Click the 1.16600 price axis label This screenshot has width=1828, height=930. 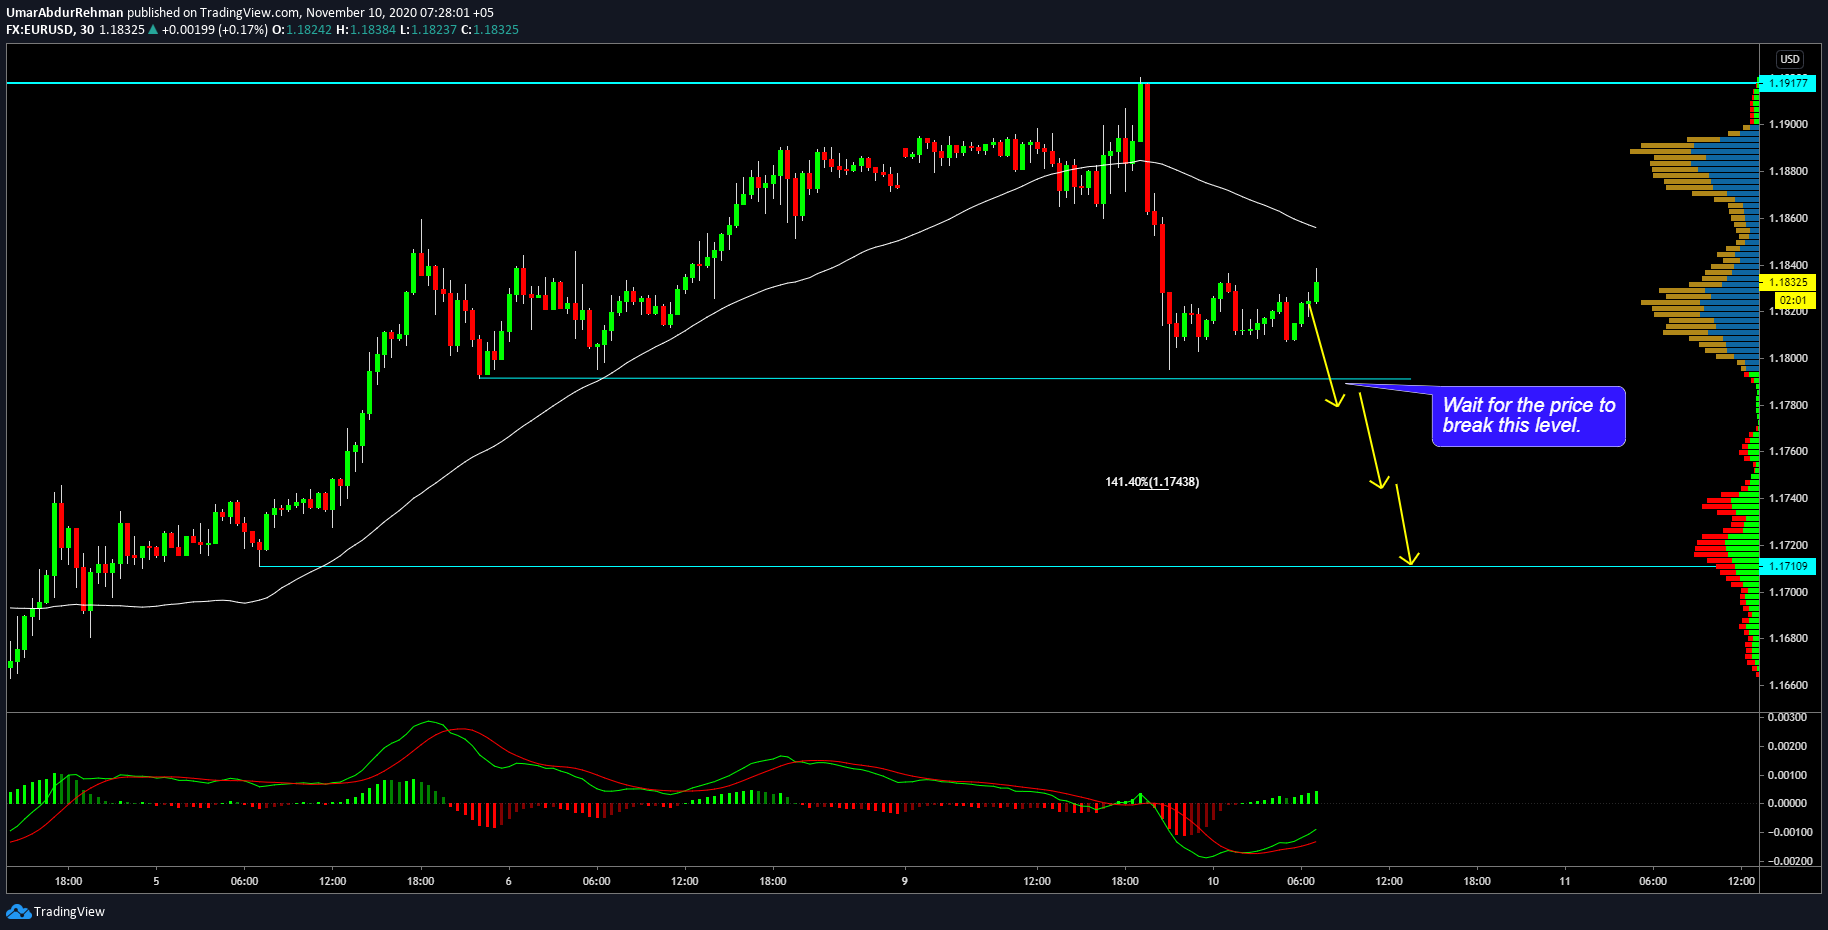(x=1788, y=685)
